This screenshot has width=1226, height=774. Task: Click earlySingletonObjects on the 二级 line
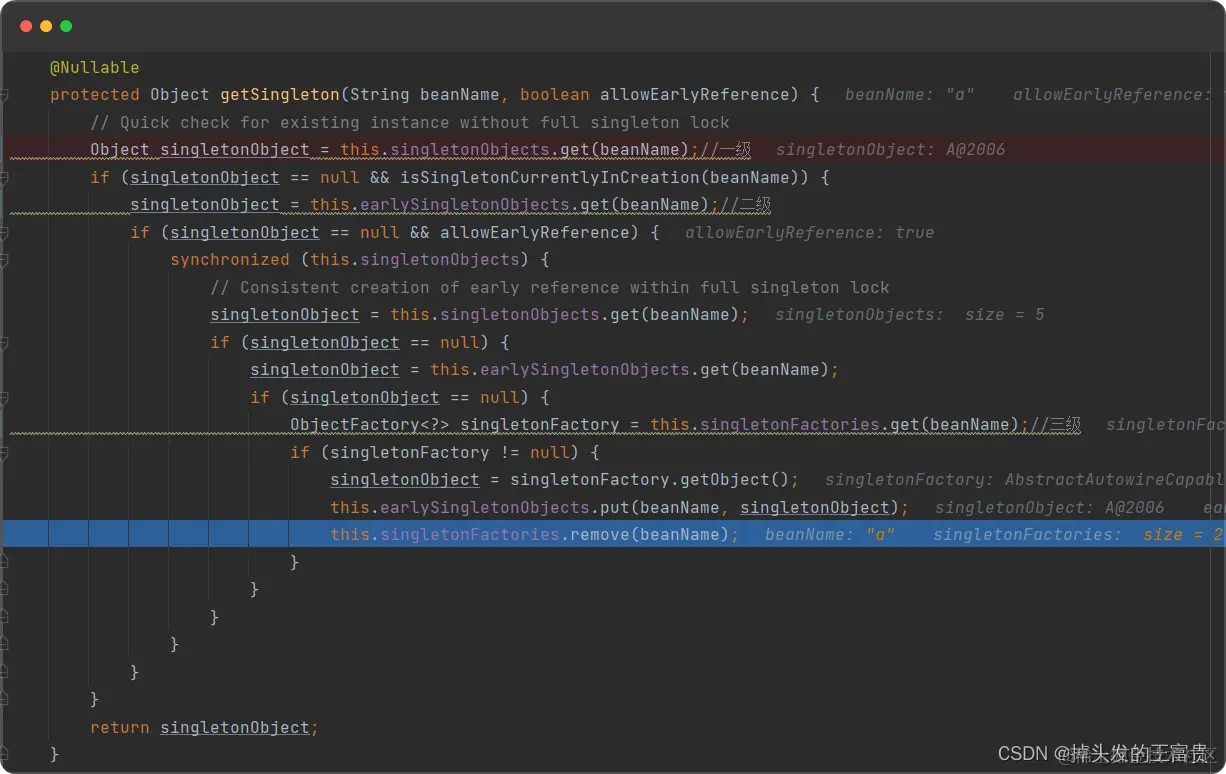(x=465, y=205)
